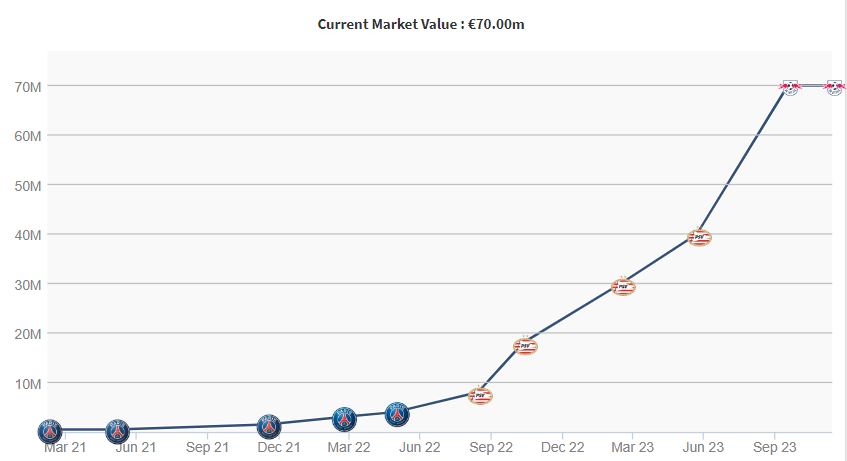Viewport: 847px width, 461px height.
Task: Click the PSV logo marker just below 20M
Action: pyautogui.click(x=525, y=347)
